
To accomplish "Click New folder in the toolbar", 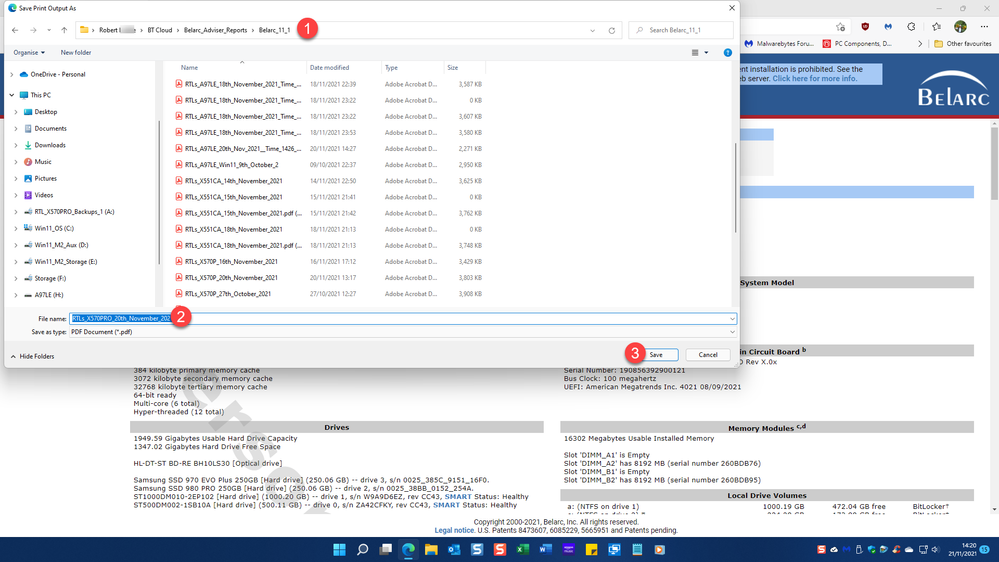I will [76, 53].
